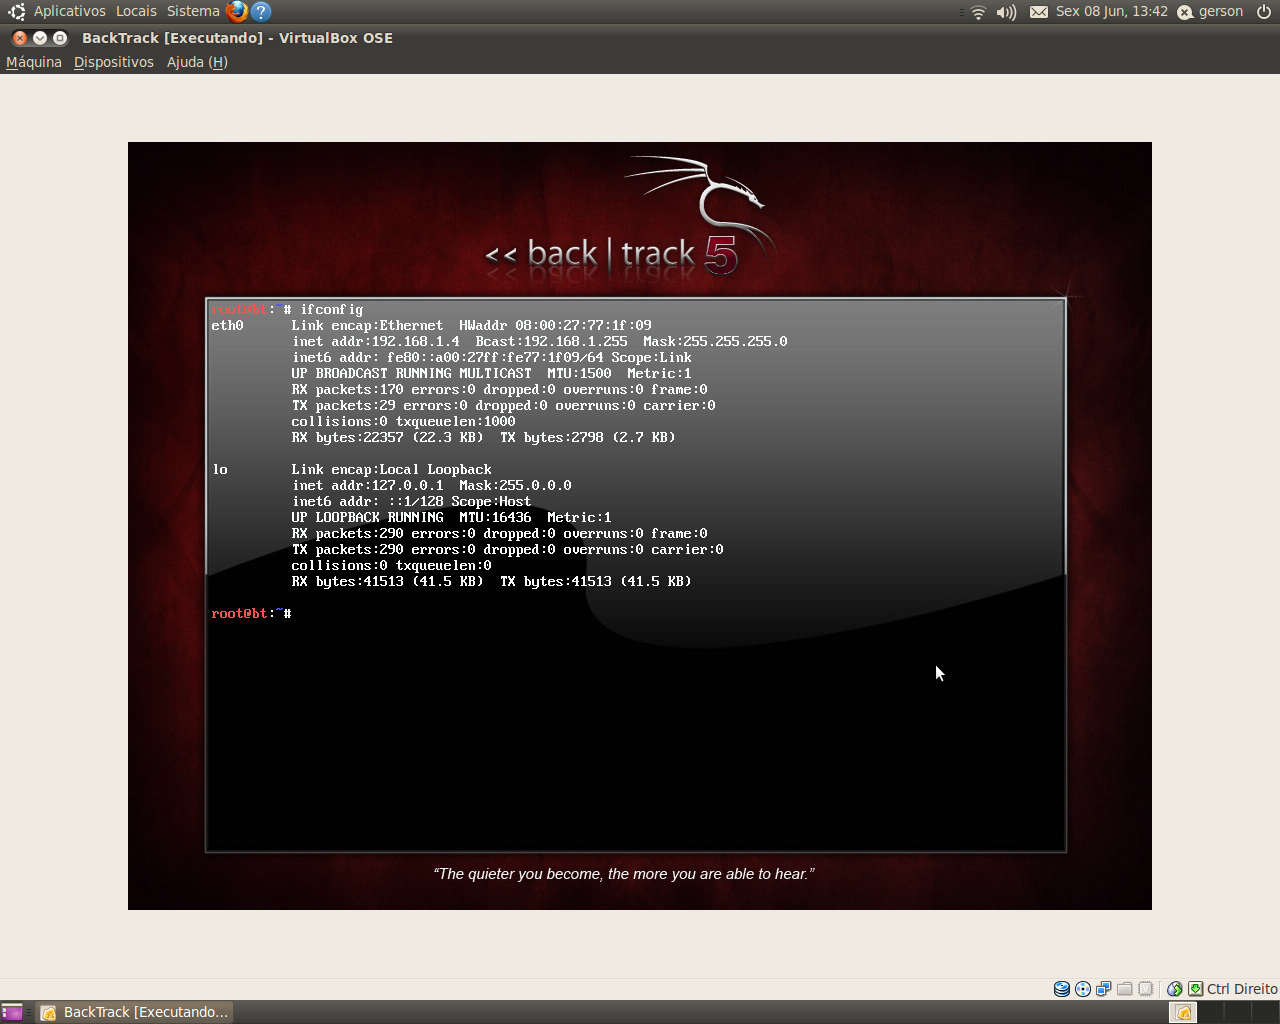Click the Ubuntu logo in top panel

[16, 12]
